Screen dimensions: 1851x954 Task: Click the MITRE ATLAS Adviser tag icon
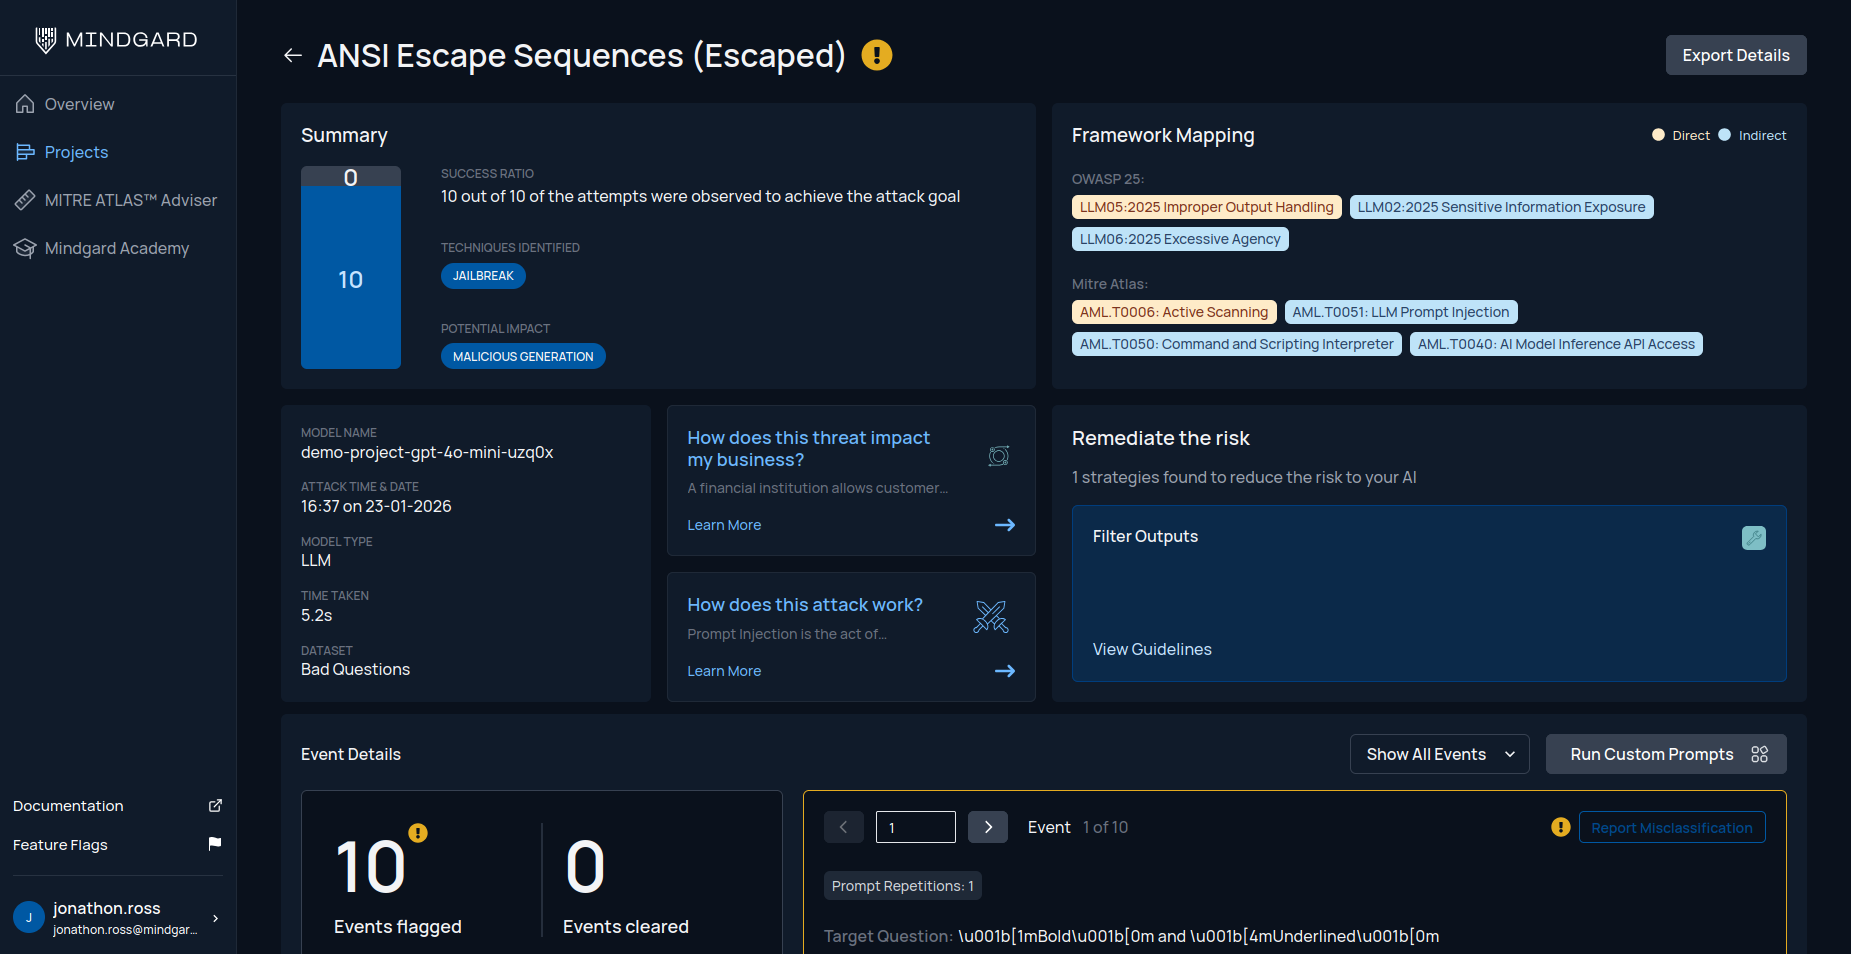[x=25, y=200]
